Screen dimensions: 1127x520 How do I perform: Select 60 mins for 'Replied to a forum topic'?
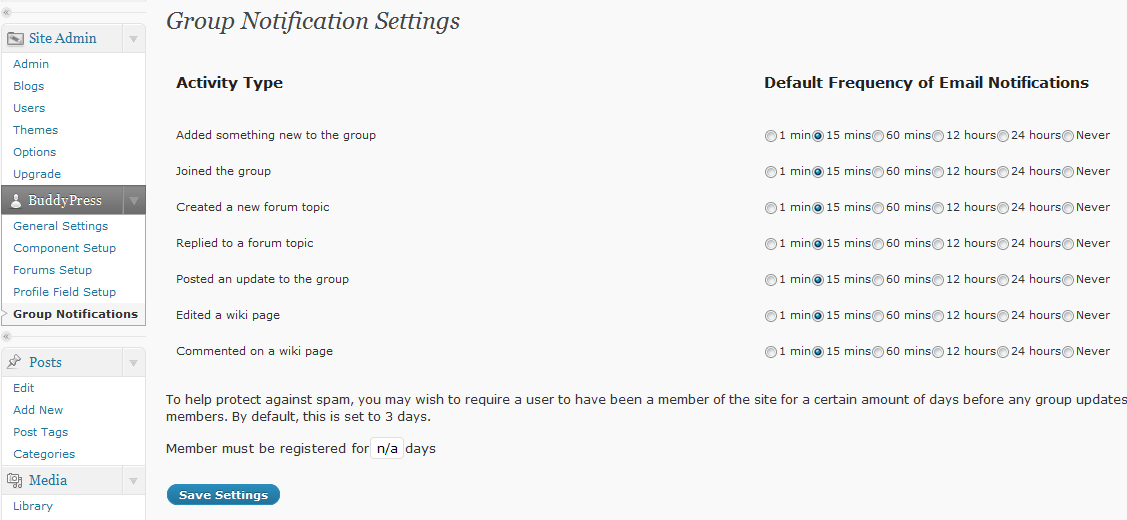coord(878,244)
